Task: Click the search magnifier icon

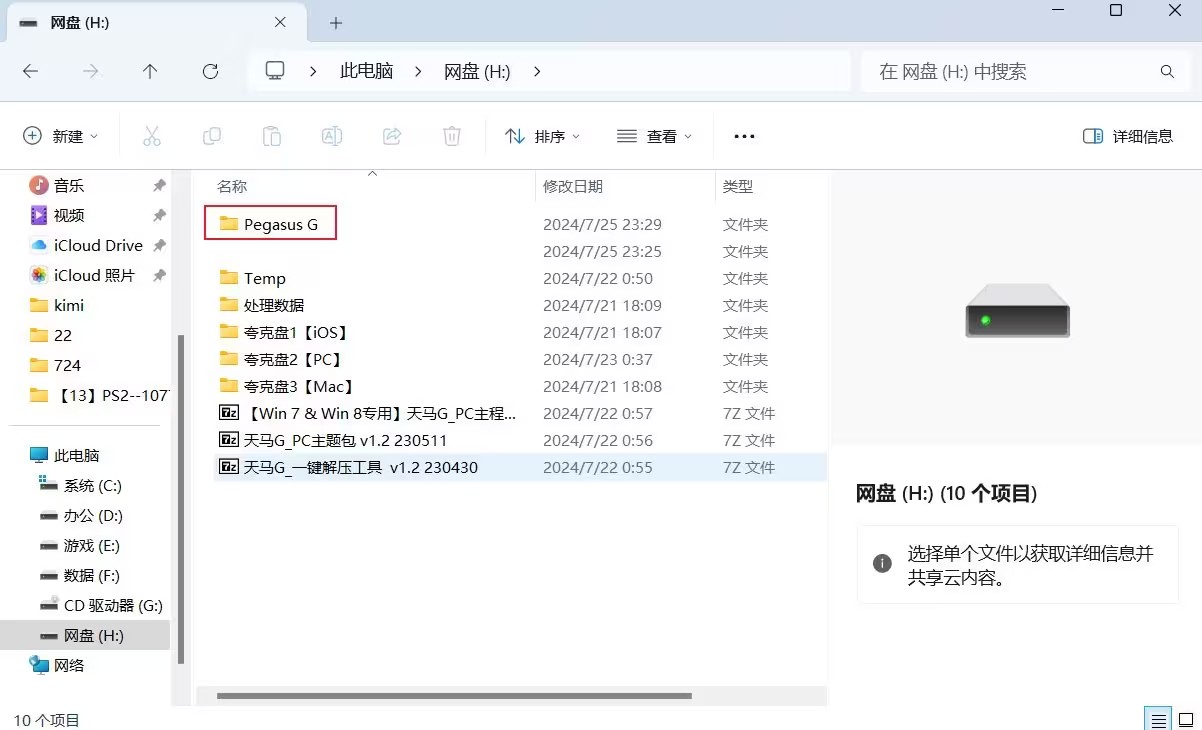Action: point(1167,72)
